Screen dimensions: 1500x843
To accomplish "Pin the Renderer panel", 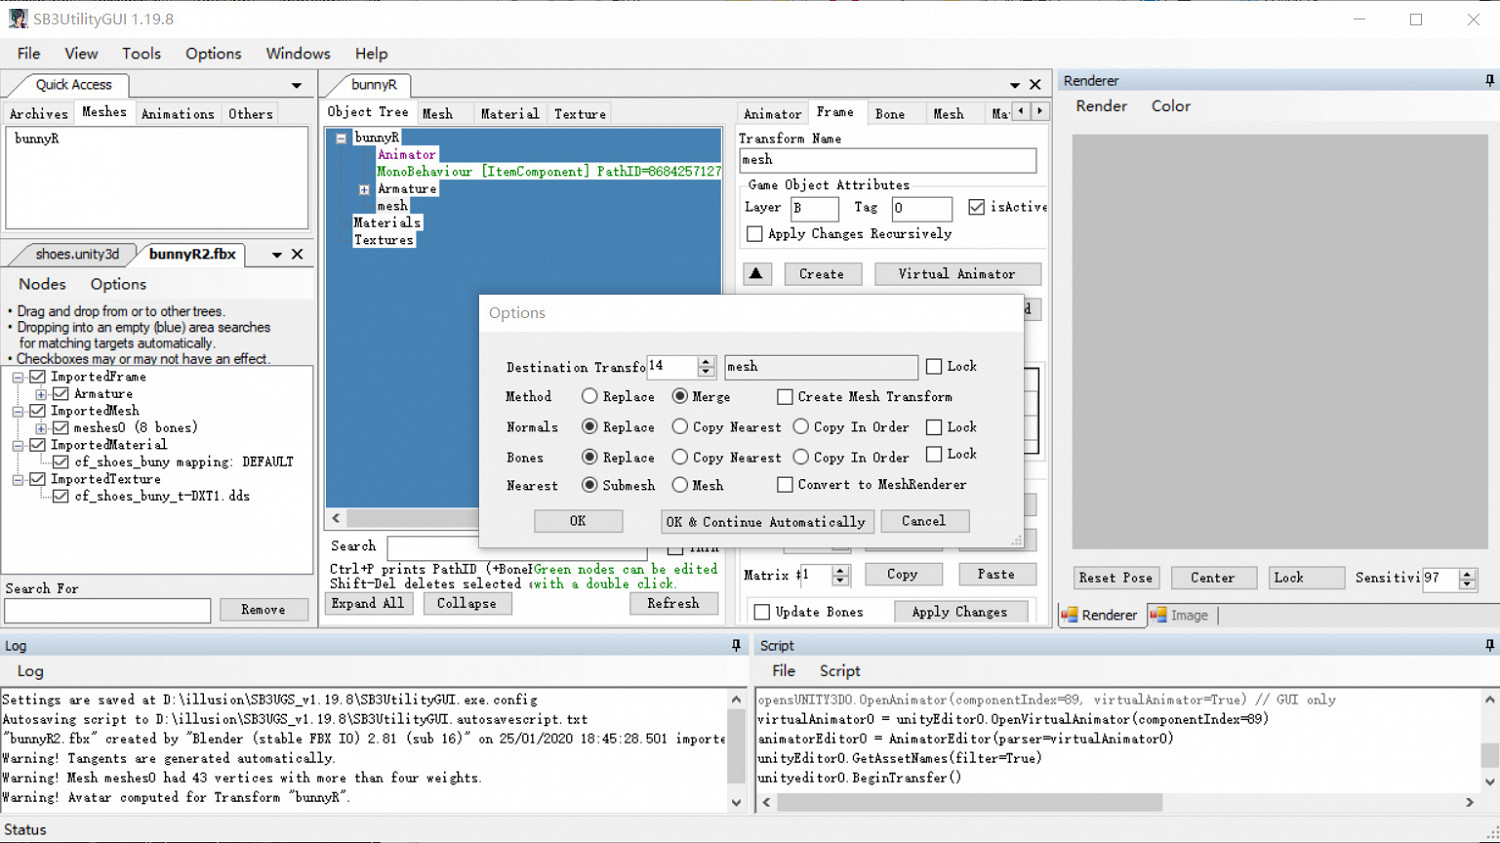I will 1489,80.
